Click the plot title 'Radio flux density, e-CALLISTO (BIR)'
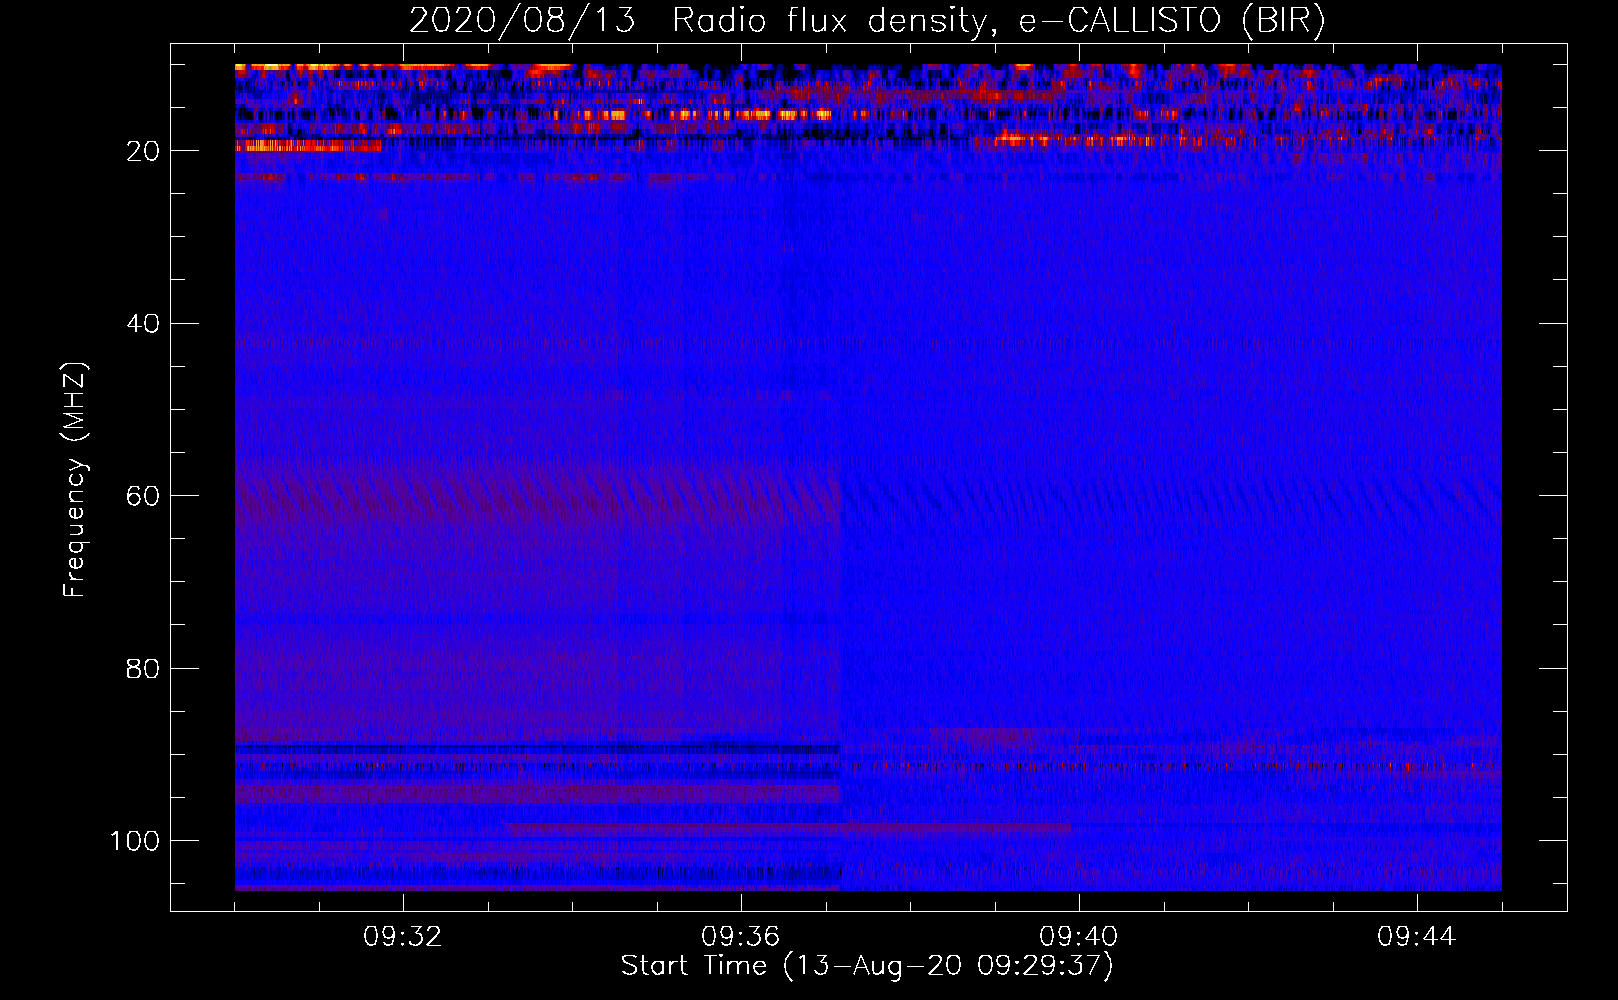The width and height of the screenshot is (1618, 1000). tap(998, 21)
